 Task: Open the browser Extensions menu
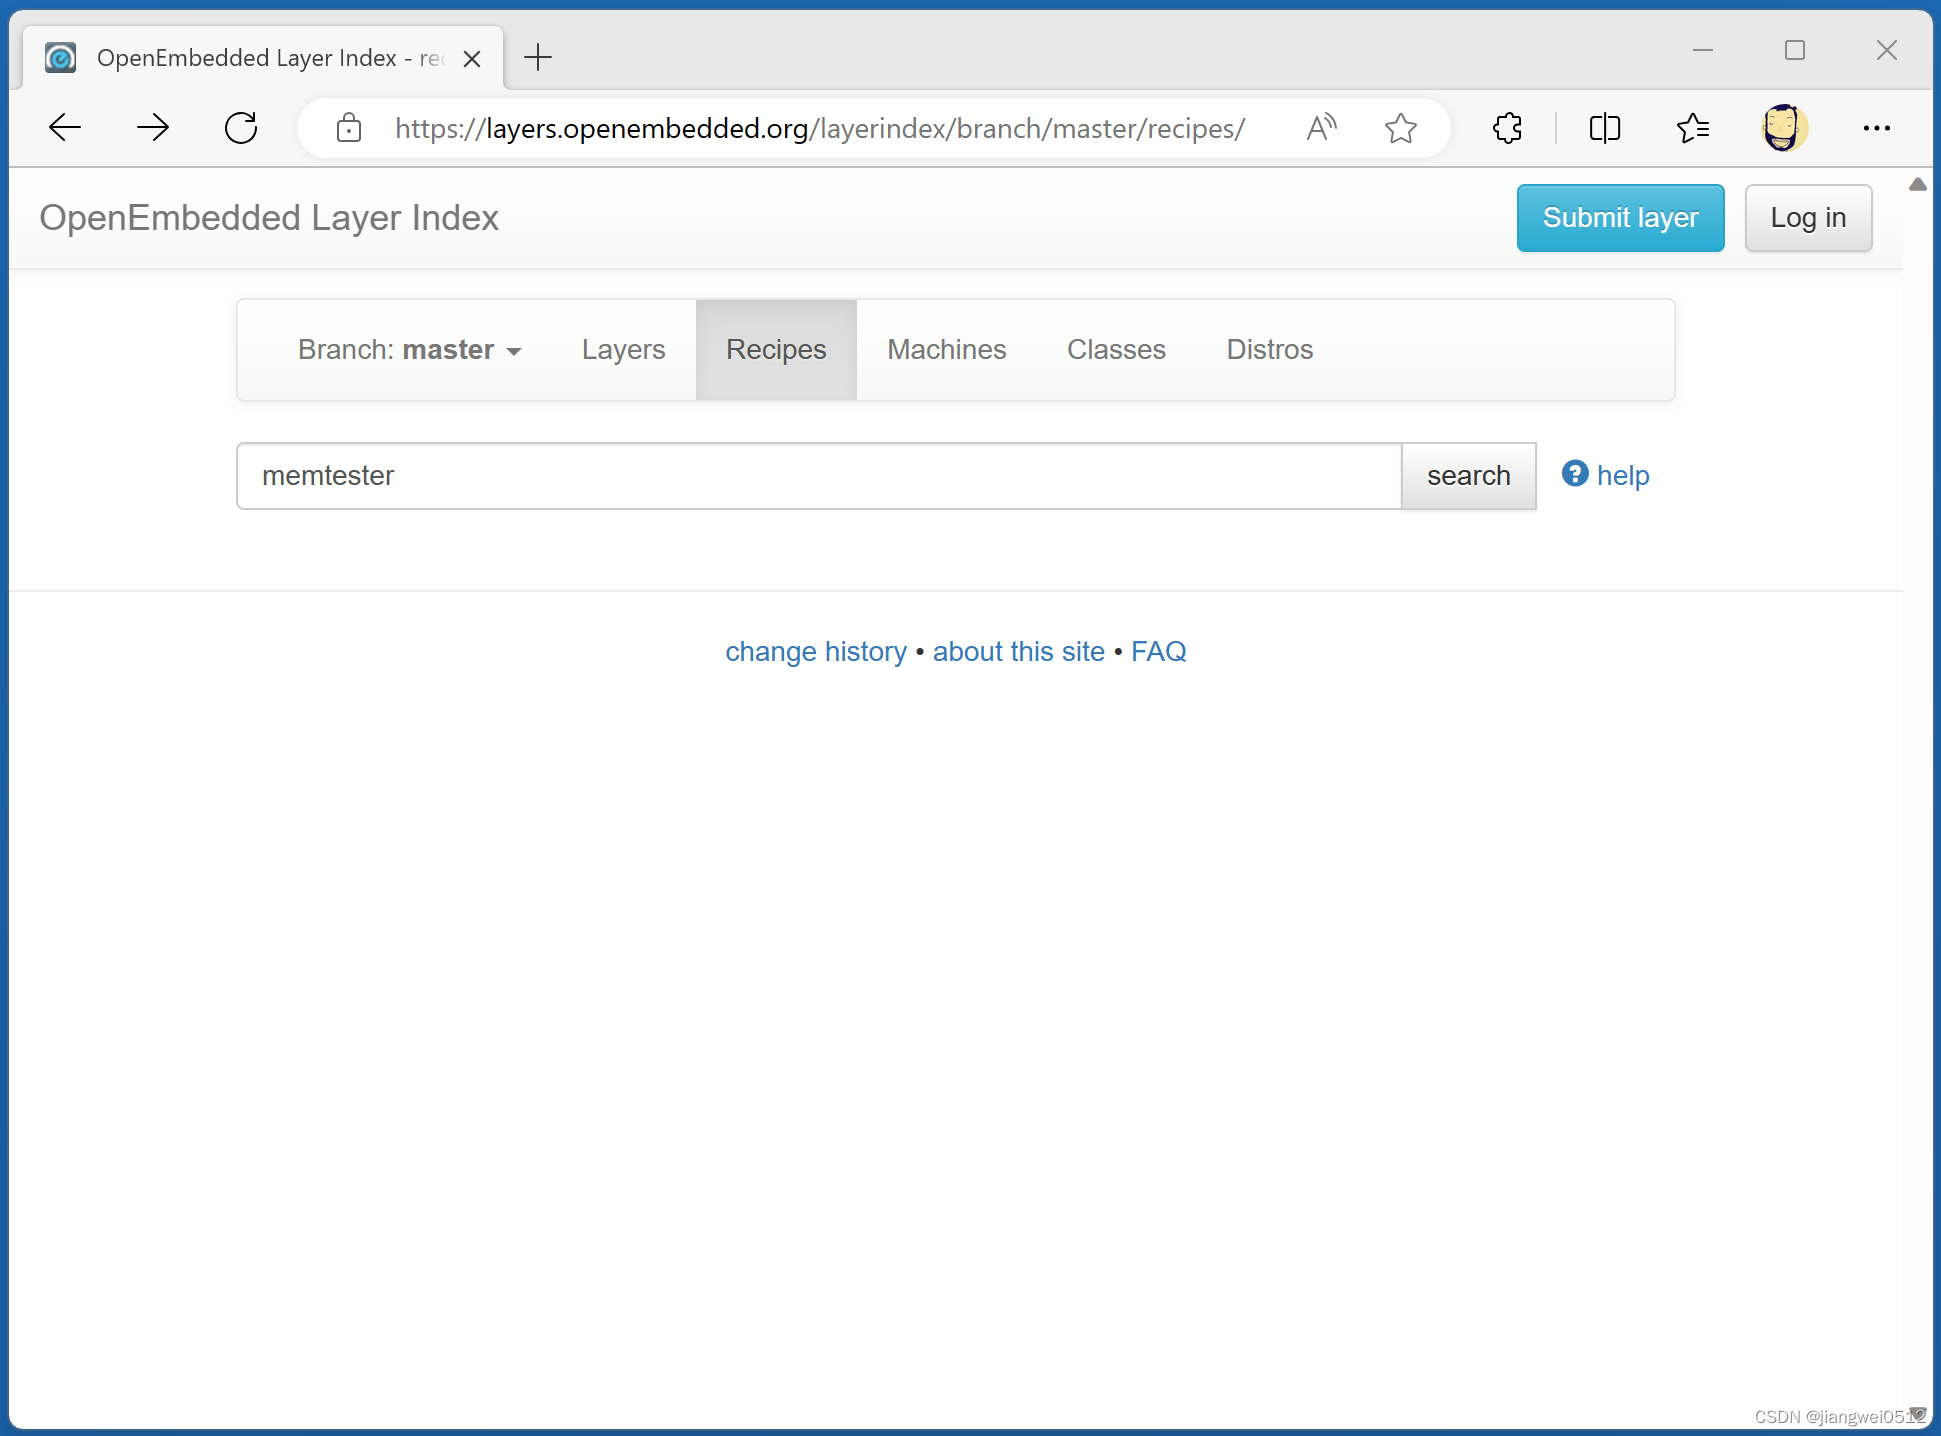[x=1507, y=128]
